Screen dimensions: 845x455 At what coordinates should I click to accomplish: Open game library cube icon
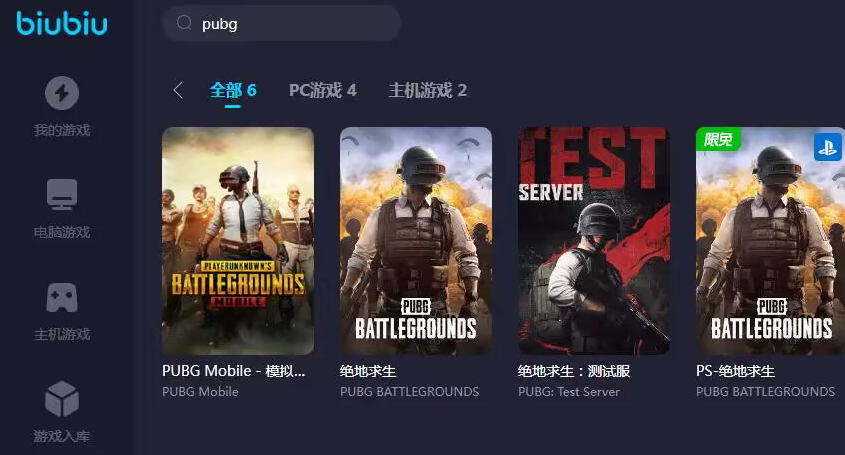[x=62, y=399]
